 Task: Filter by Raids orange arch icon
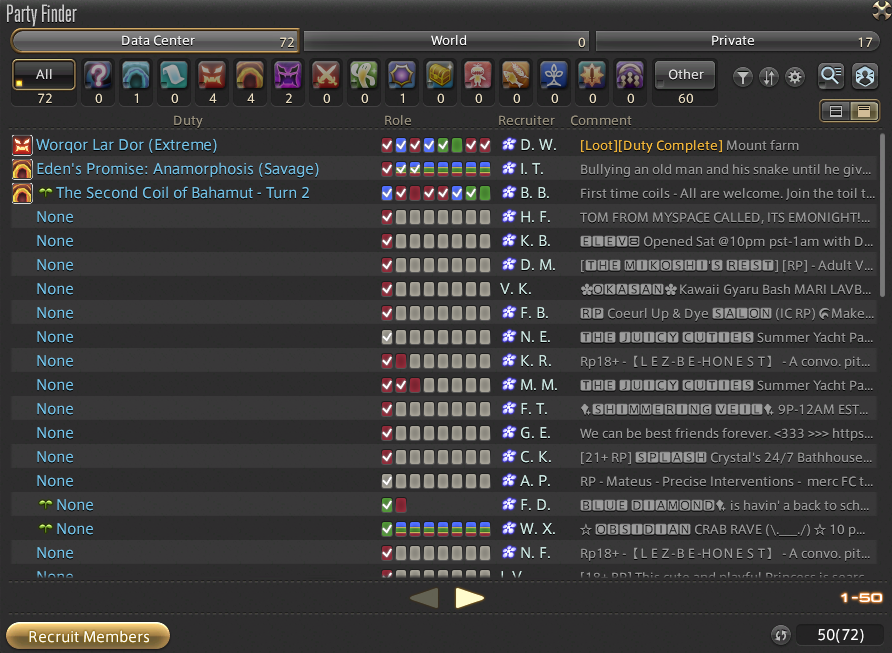(250, 75)
